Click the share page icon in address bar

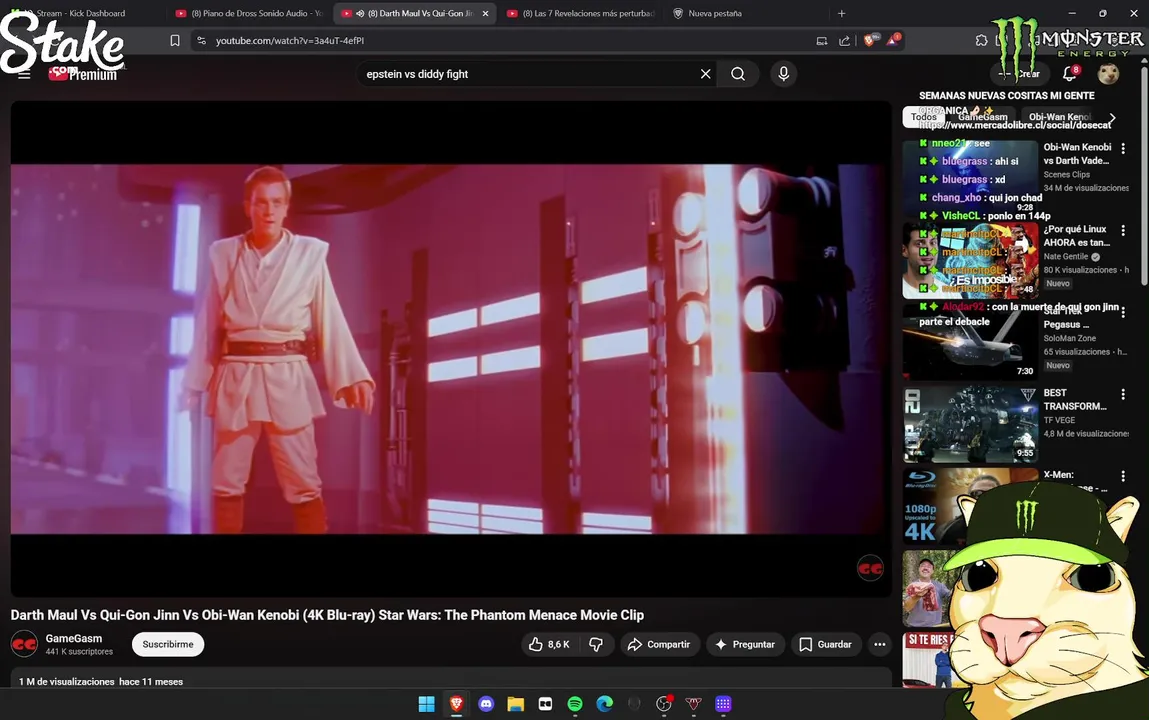[x=844, y=41]
